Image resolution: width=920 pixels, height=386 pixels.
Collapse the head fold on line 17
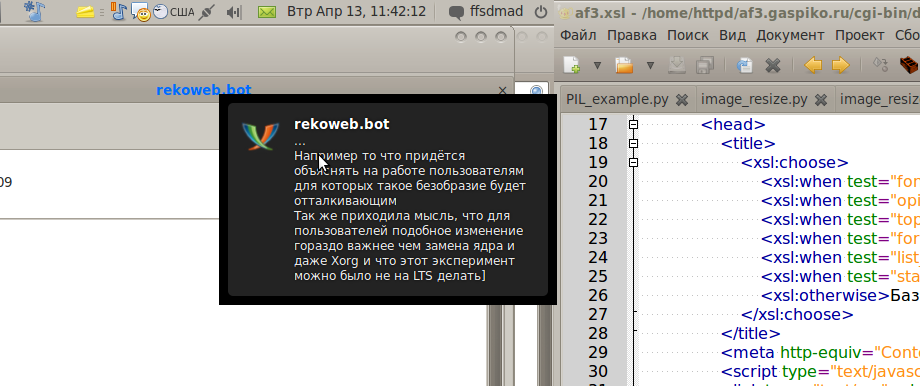[x=633, y=124]
